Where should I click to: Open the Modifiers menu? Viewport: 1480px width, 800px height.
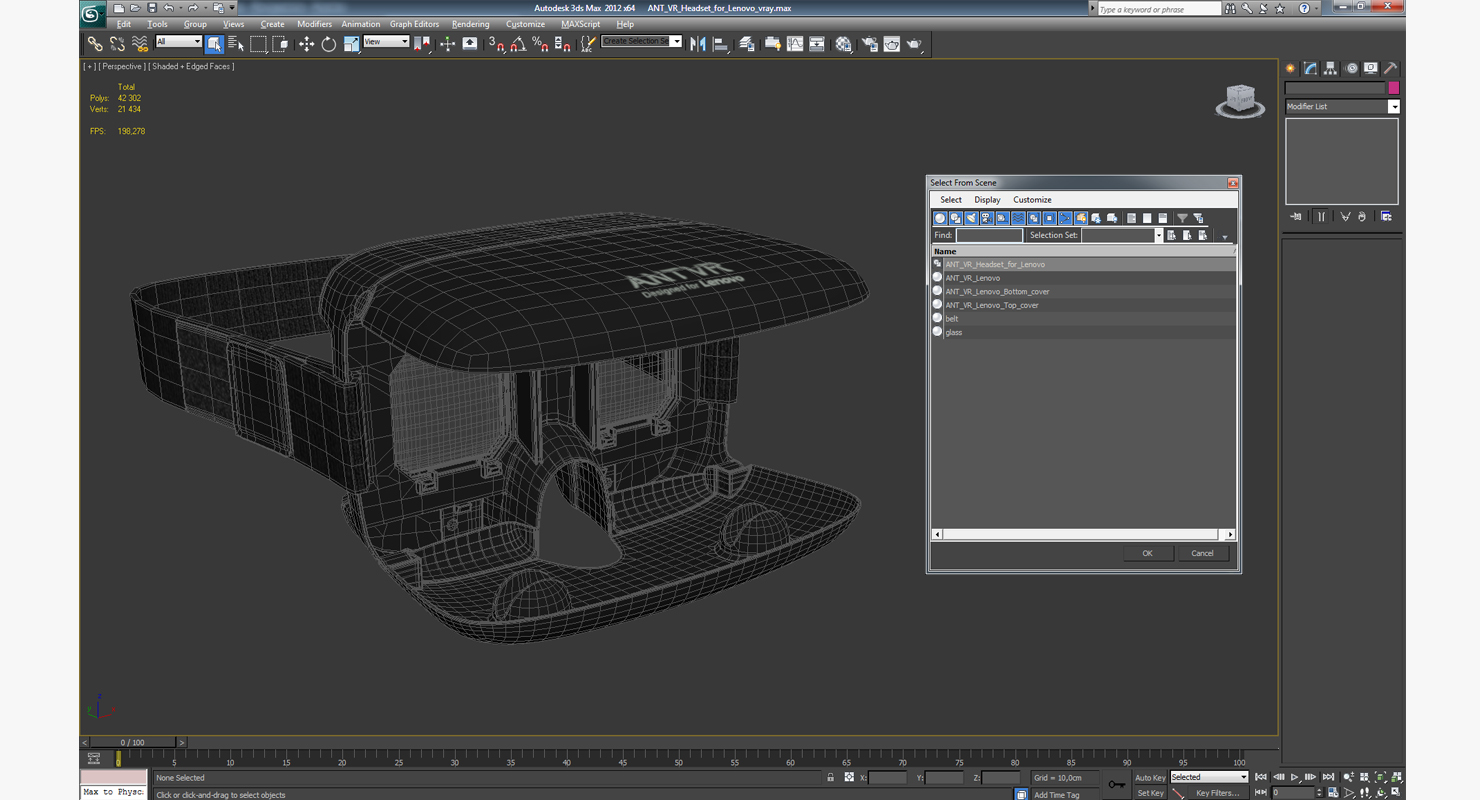314,24
